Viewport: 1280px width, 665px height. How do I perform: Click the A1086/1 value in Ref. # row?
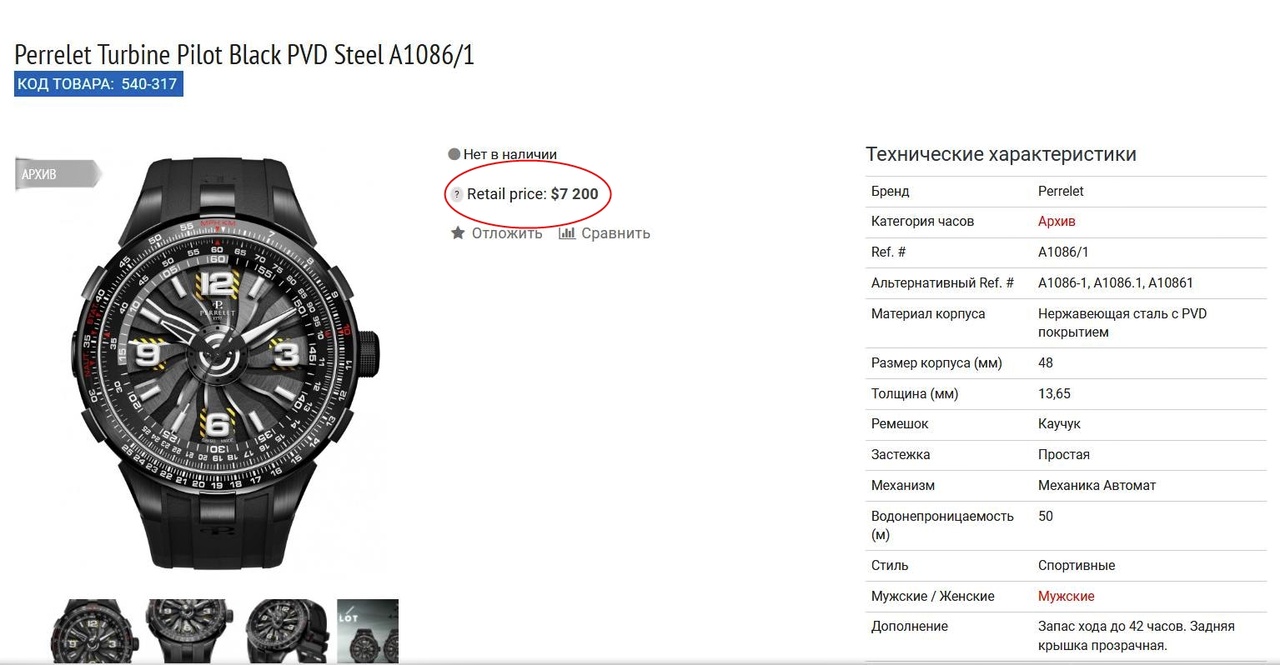pos(1063,252)
